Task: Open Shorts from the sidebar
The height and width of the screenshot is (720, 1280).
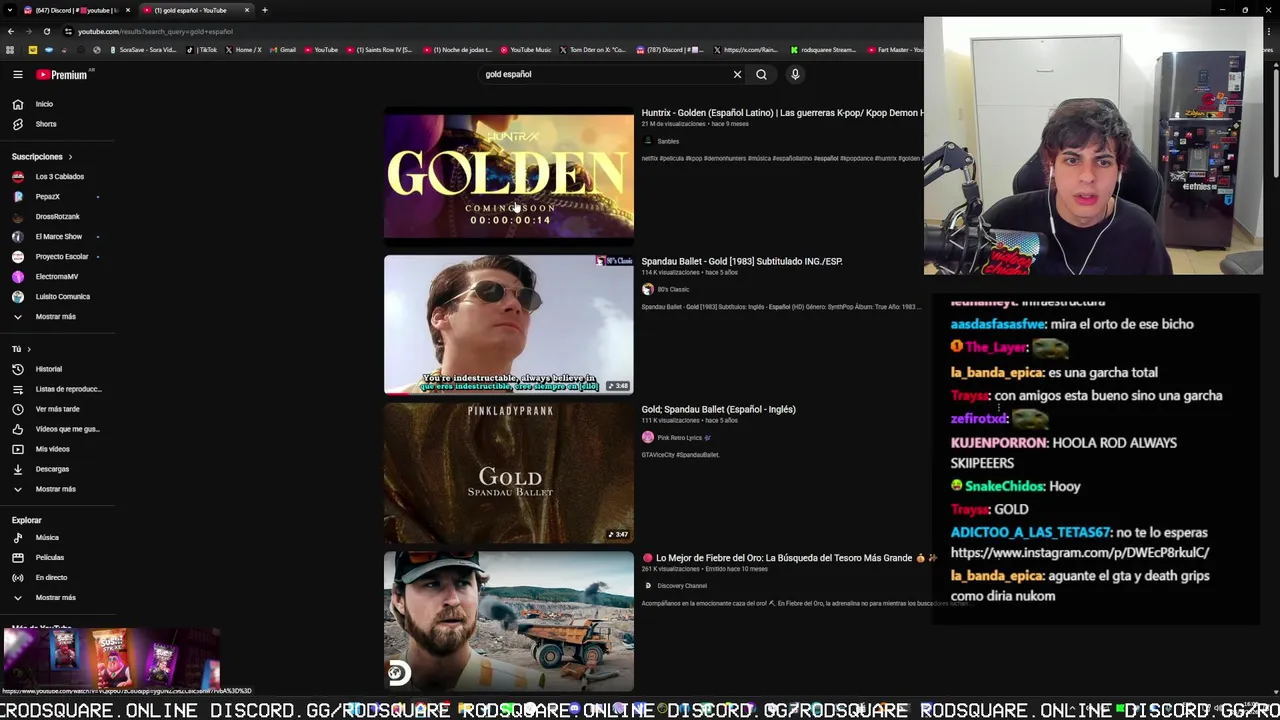Action: (46, 124)
